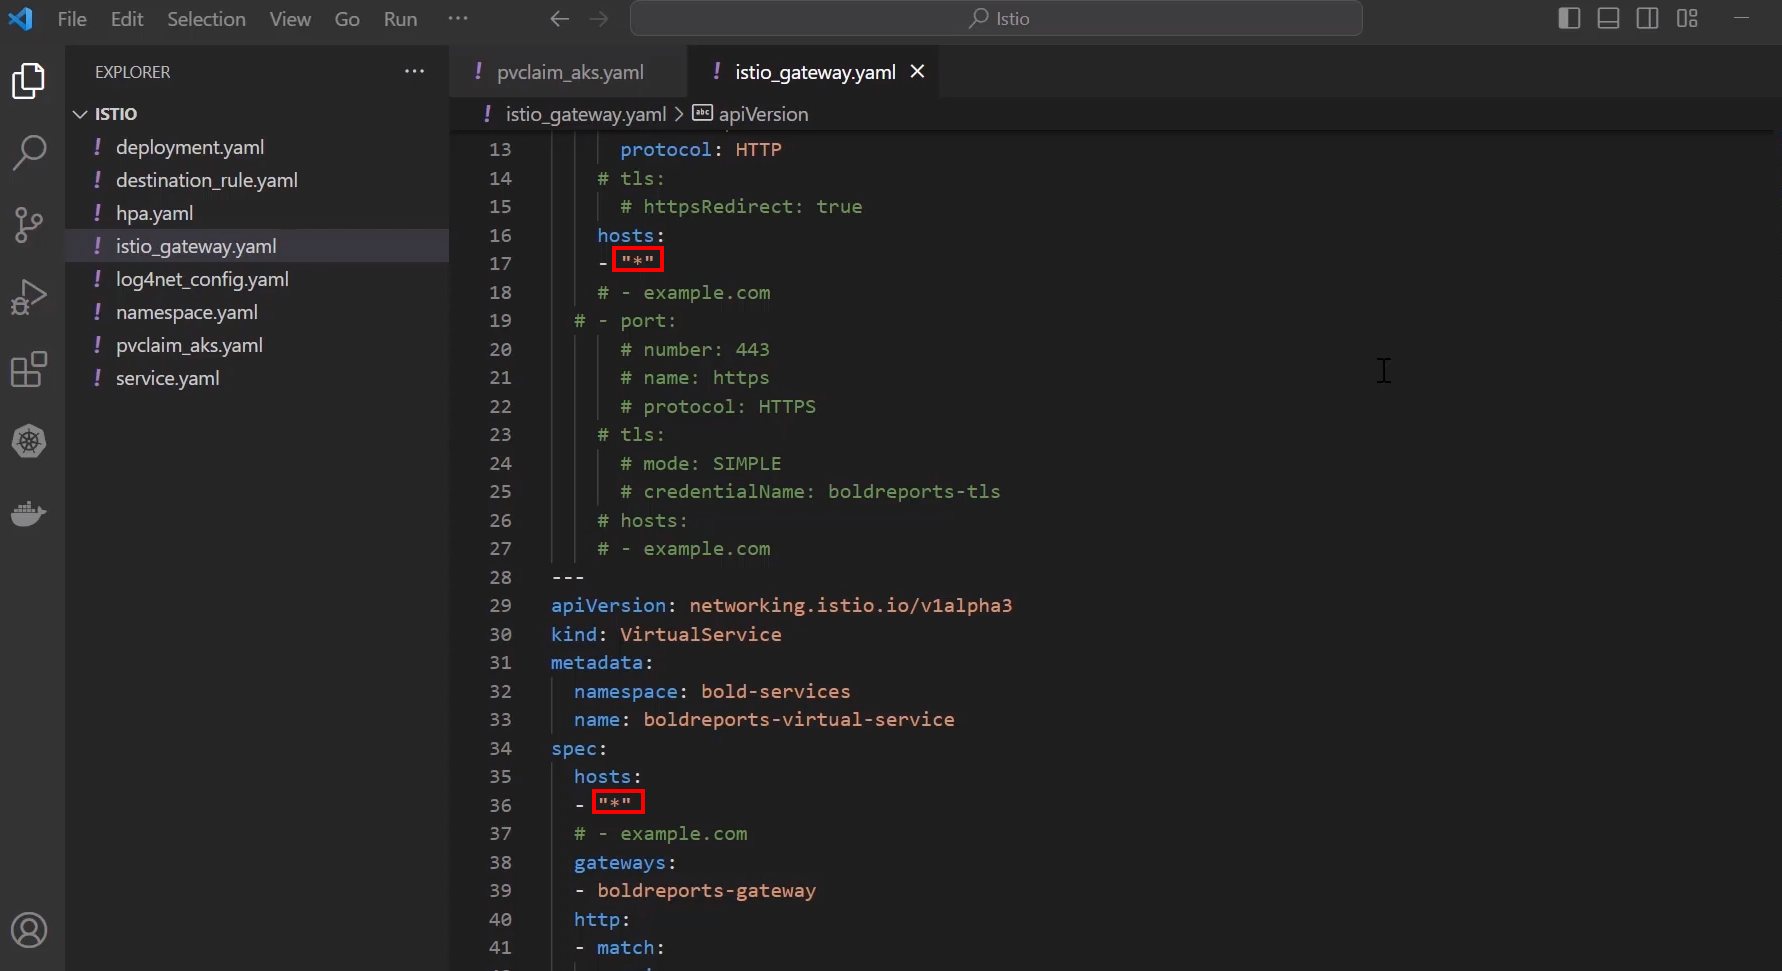Click the 'httpsRedirect: true' comment line

tap(741, 206)
